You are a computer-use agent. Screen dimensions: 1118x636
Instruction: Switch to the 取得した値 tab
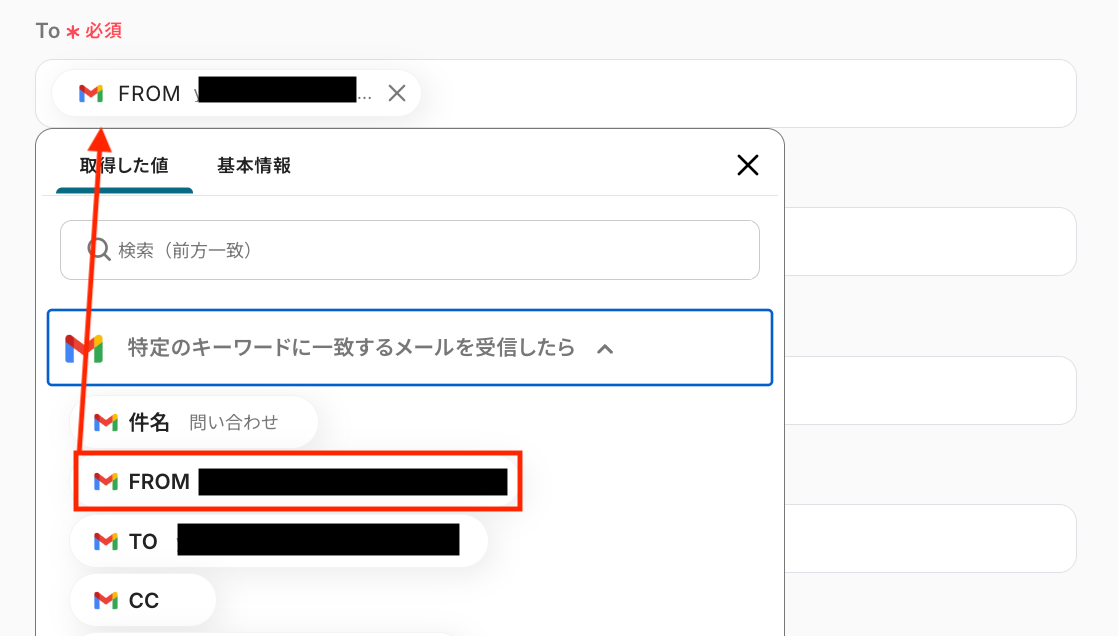point(124,165)
